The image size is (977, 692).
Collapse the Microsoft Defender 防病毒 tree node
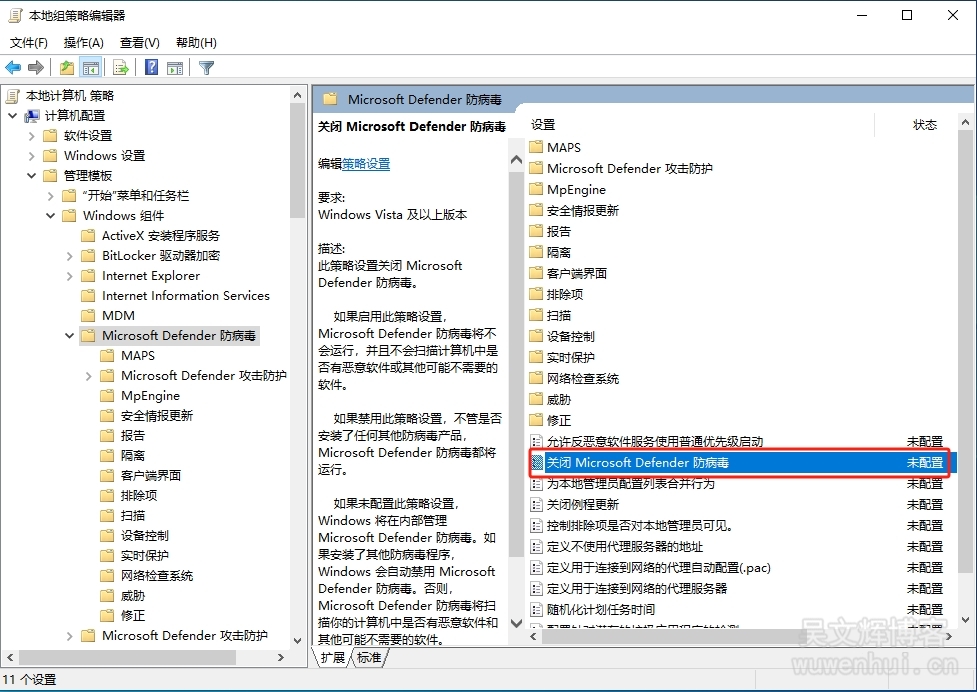click(x=70, y=336)
